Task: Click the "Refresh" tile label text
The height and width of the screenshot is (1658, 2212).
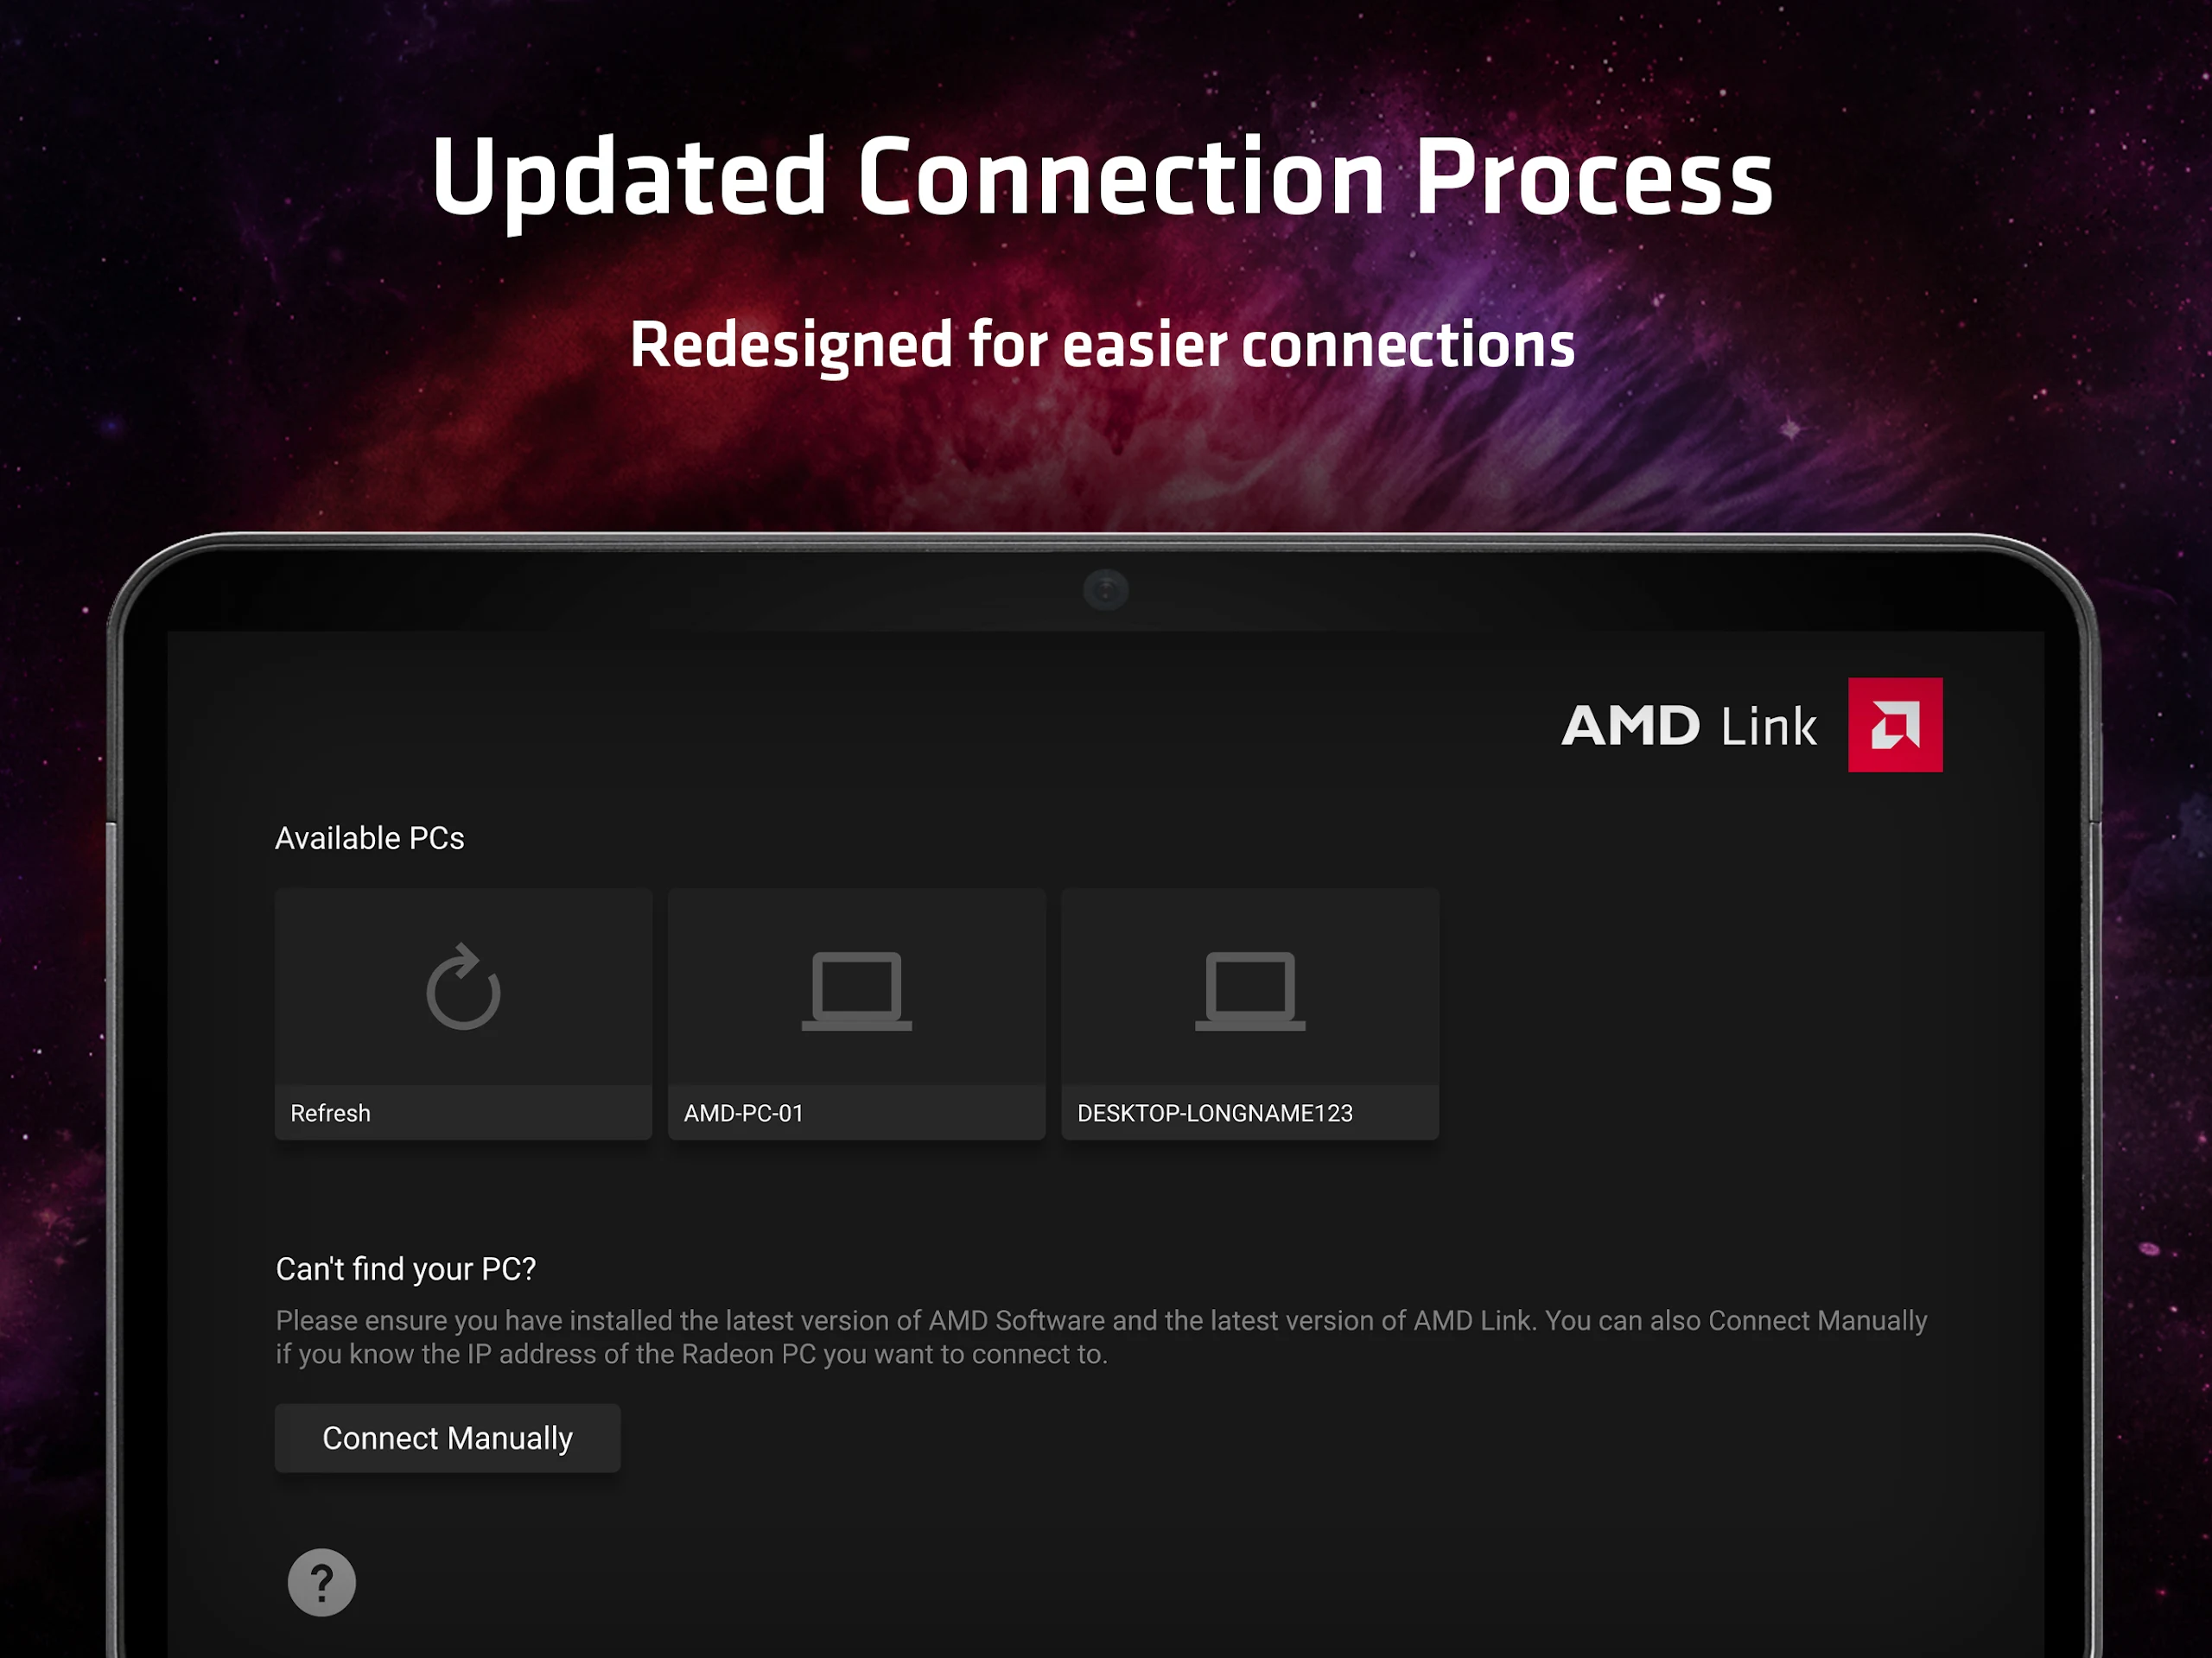Action: tap(330, 1113)
